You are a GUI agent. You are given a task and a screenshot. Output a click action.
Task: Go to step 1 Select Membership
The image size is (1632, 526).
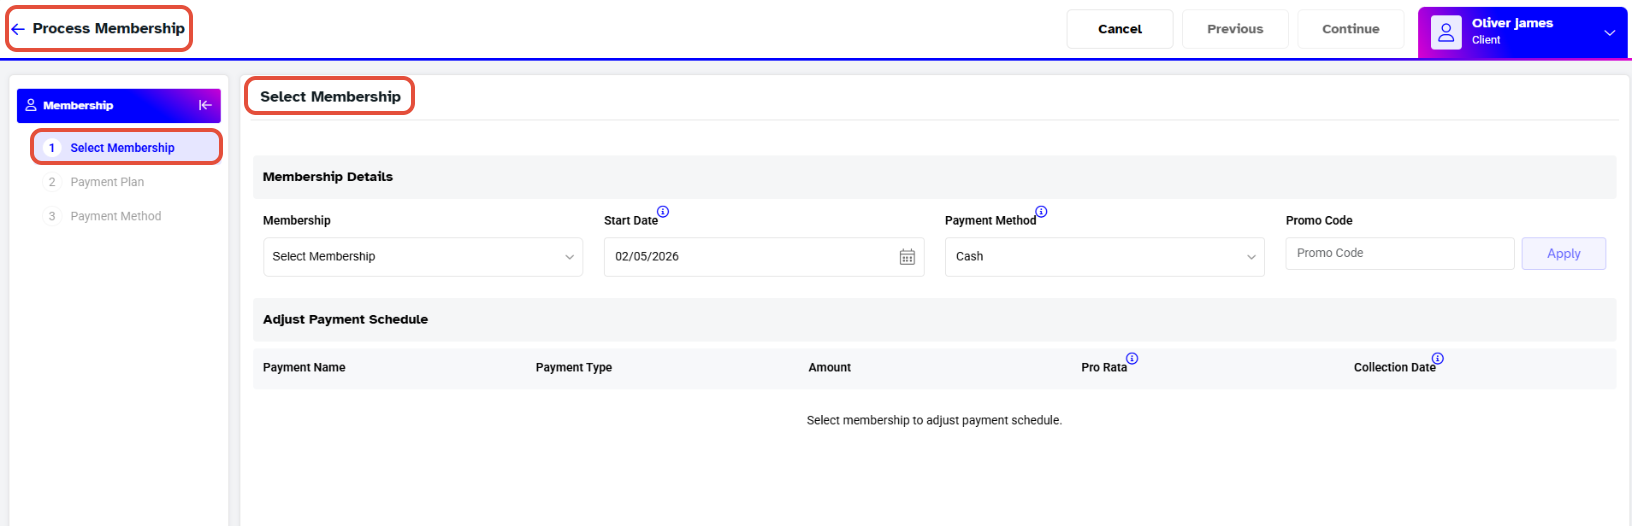click(126, 147)
